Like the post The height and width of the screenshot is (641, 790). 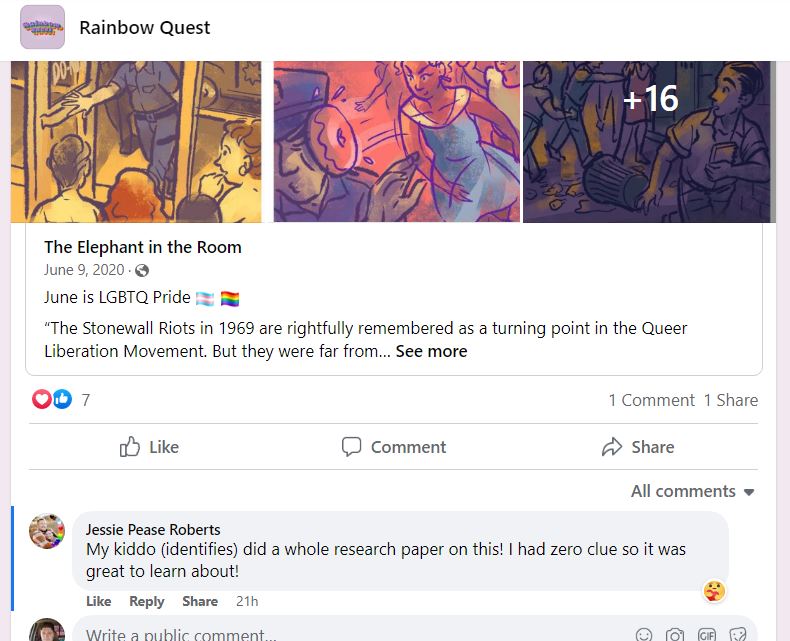point(149,447)
